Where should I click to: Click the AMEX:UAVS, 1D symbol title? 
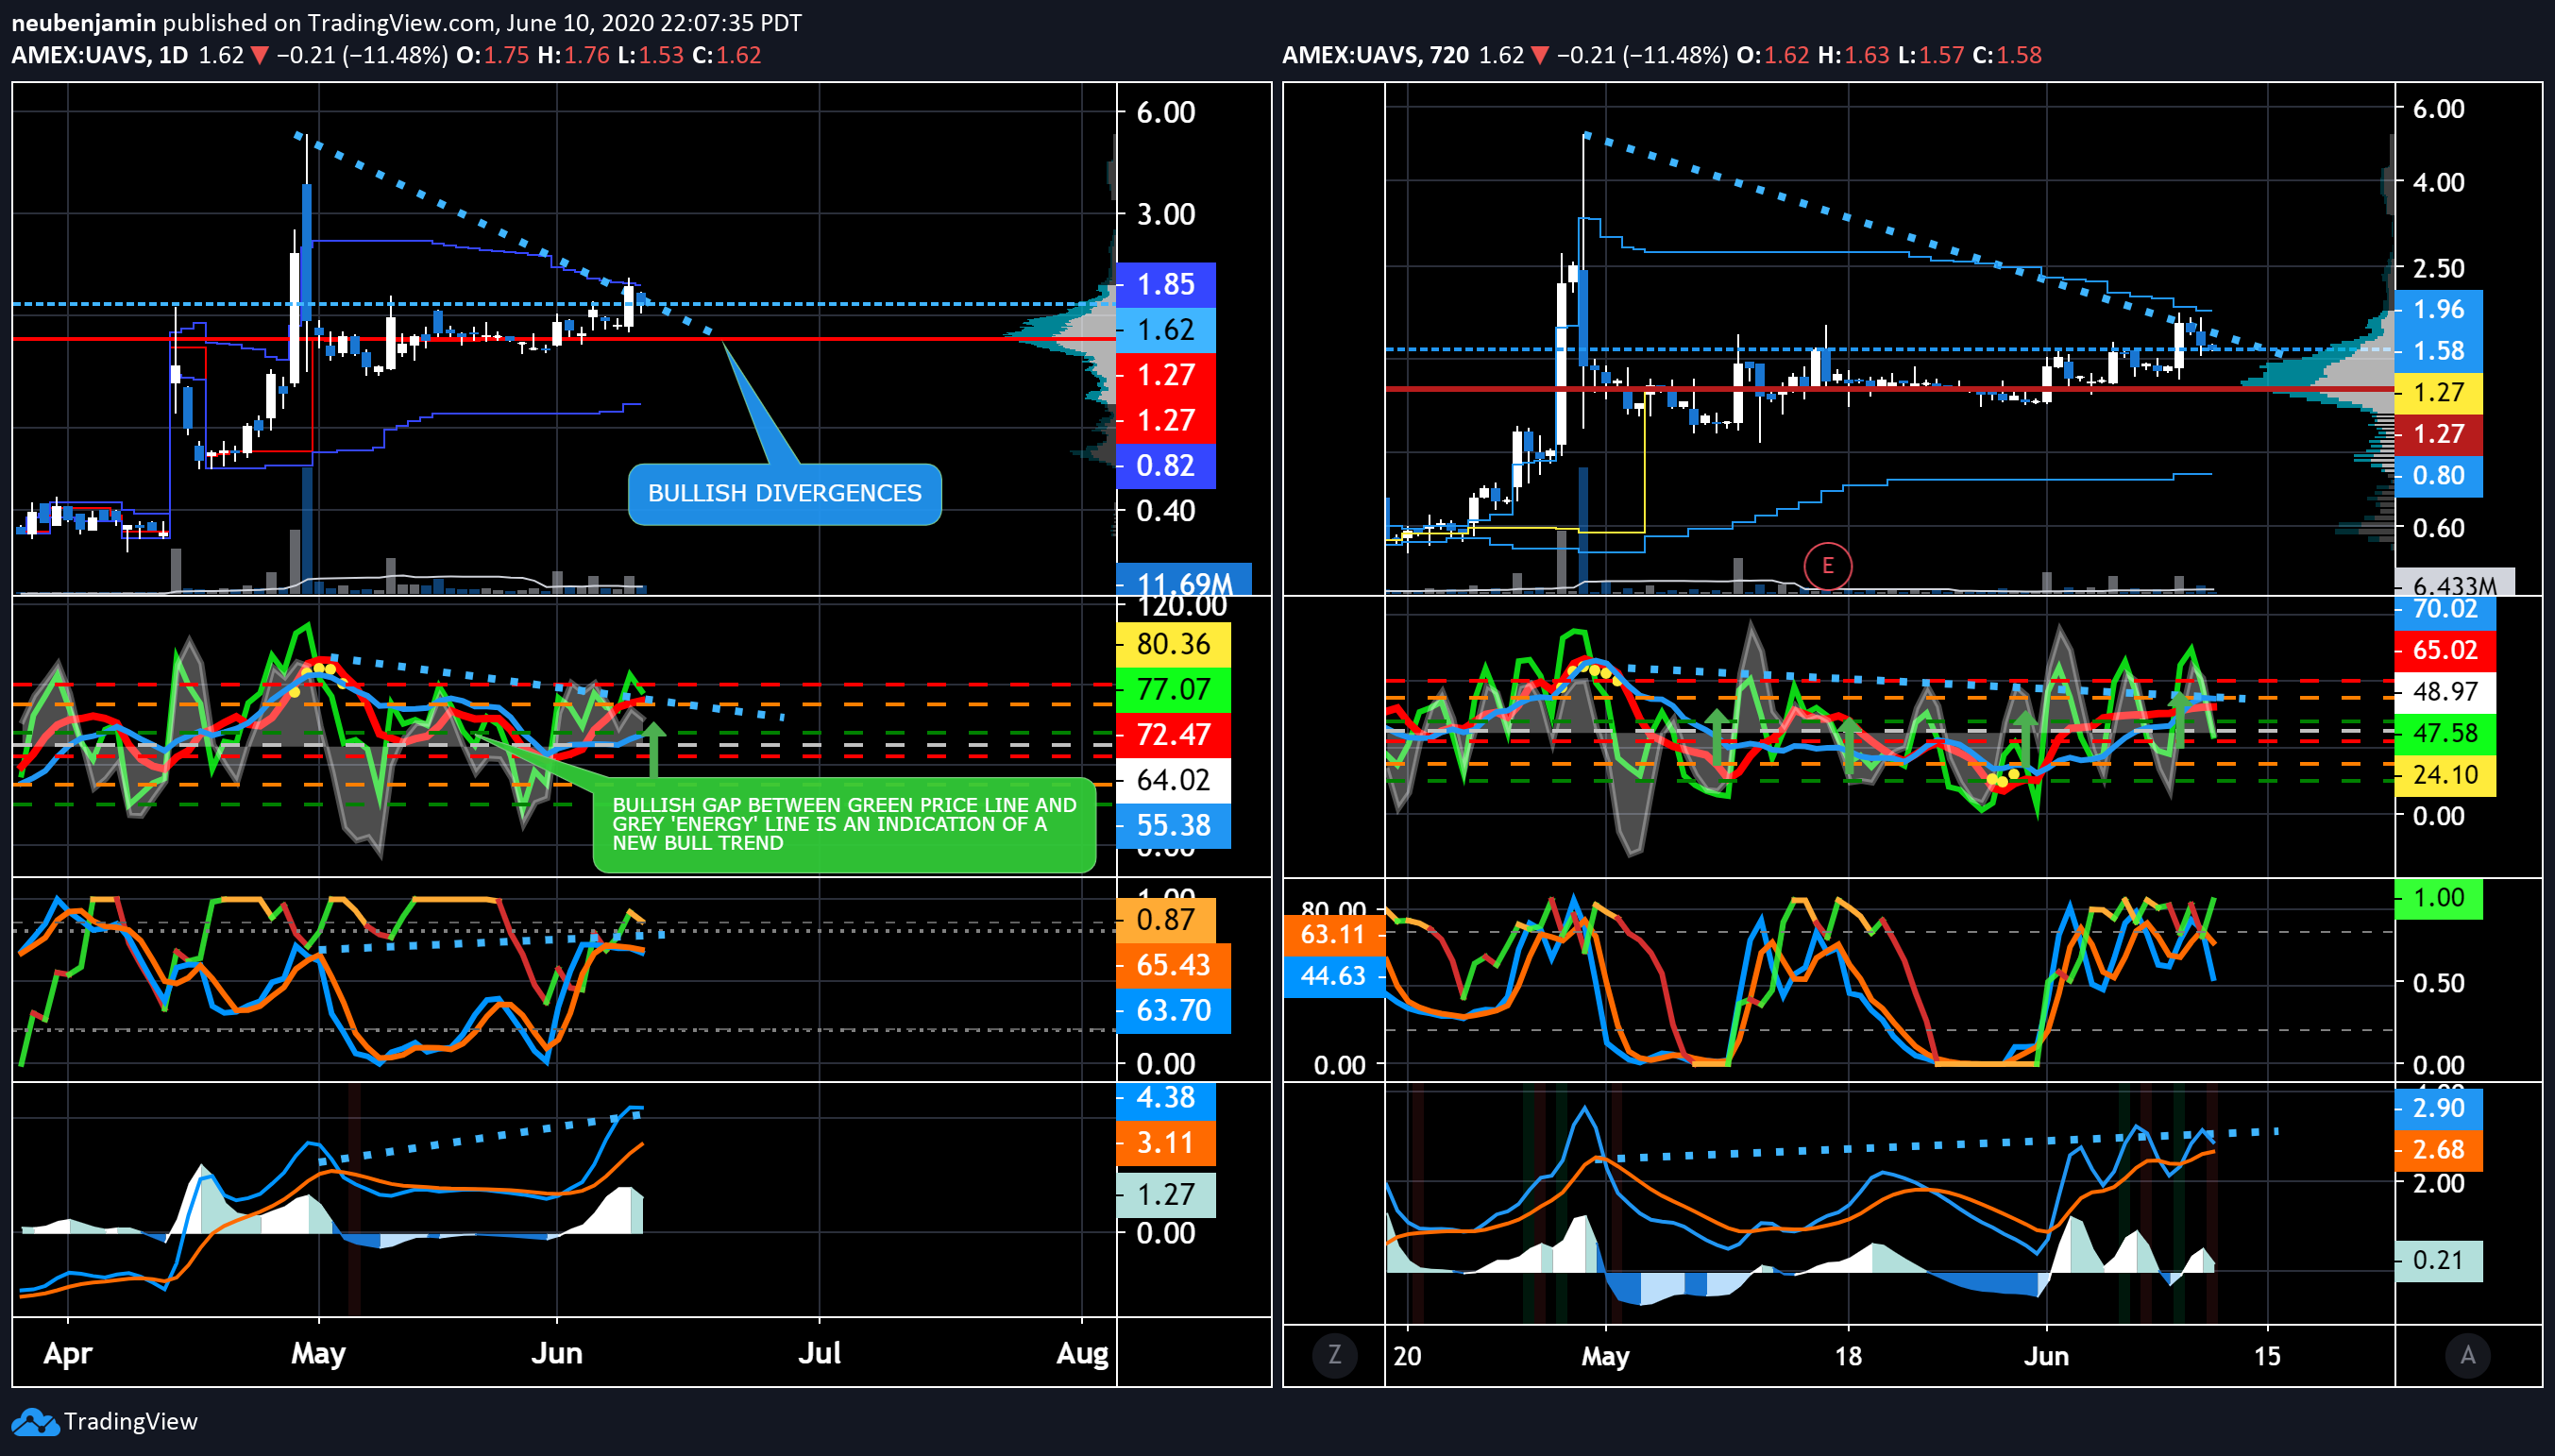100,55
